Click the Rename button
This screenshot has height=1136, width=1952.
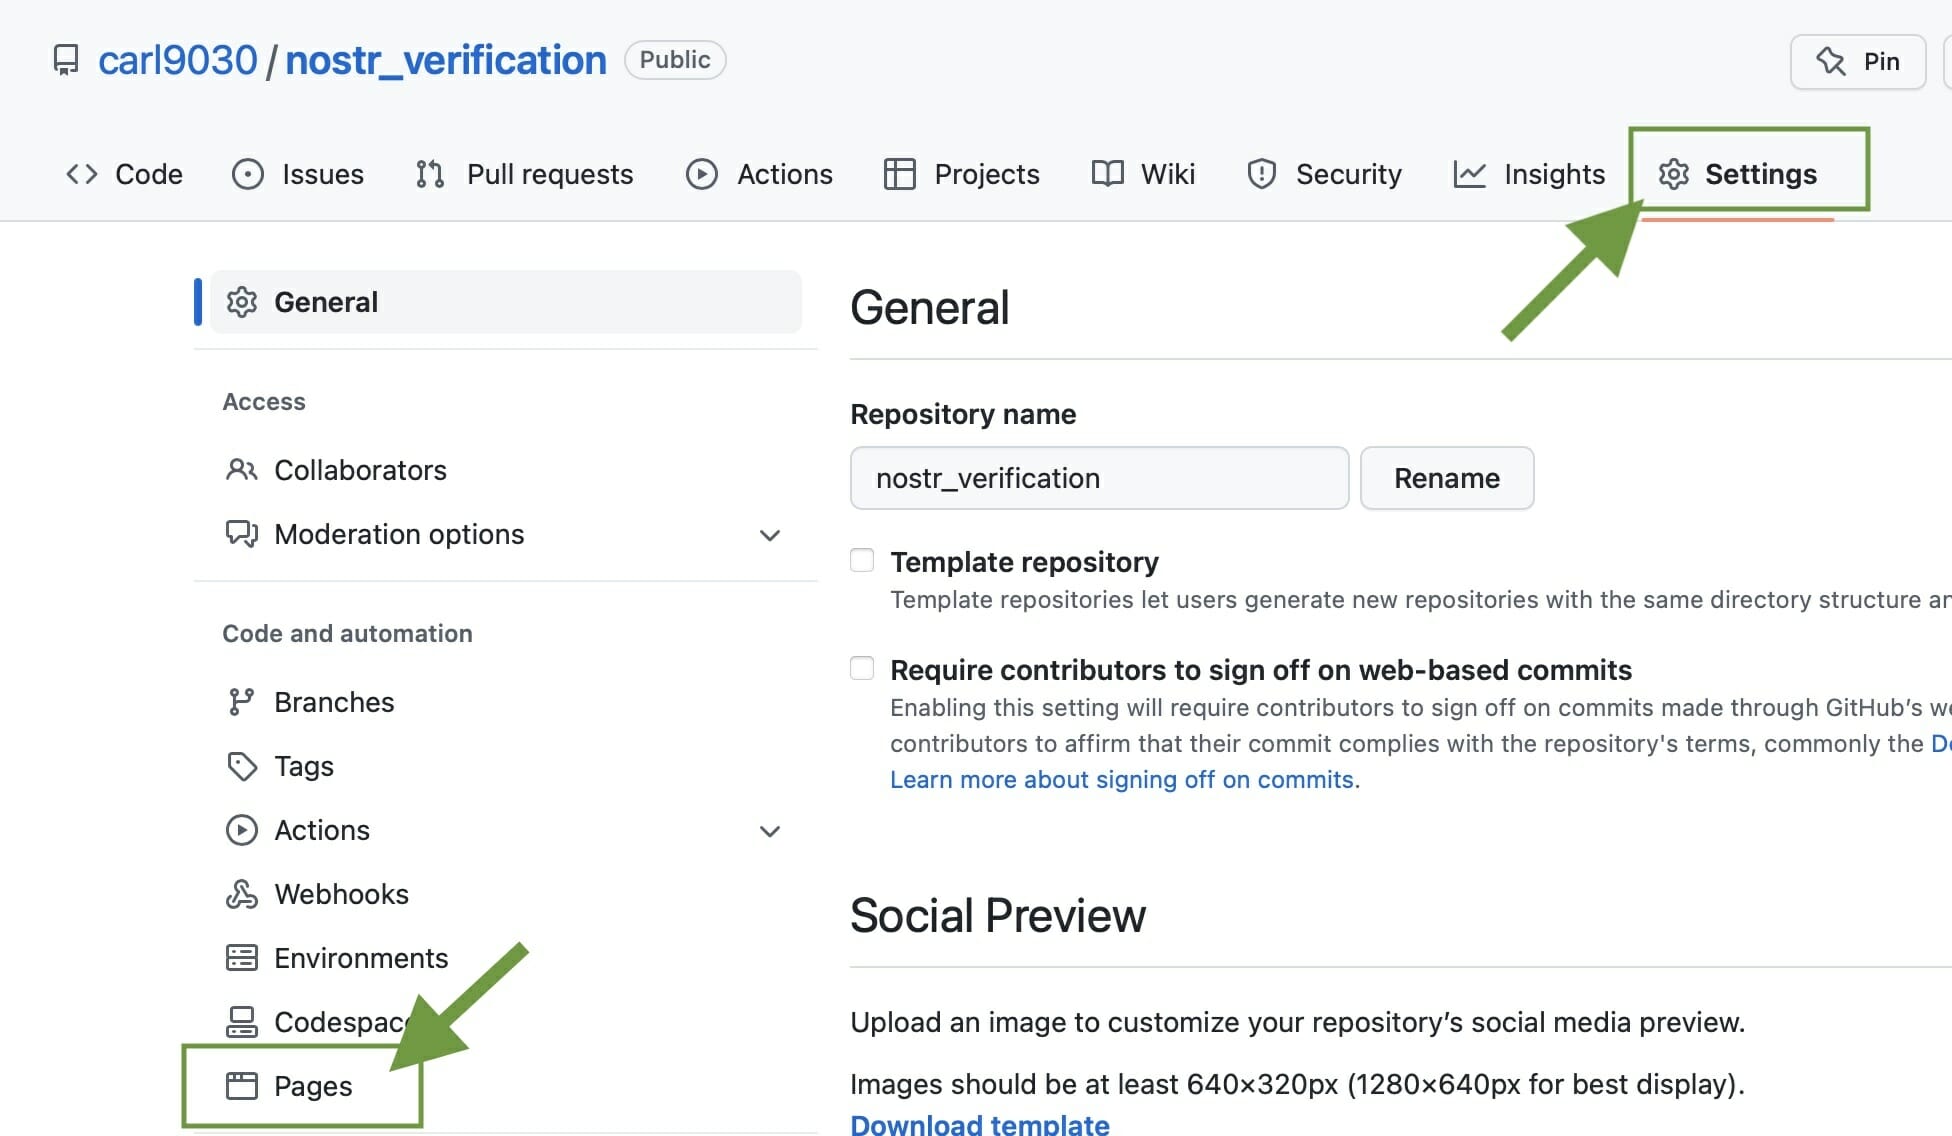click(1447, 478)
